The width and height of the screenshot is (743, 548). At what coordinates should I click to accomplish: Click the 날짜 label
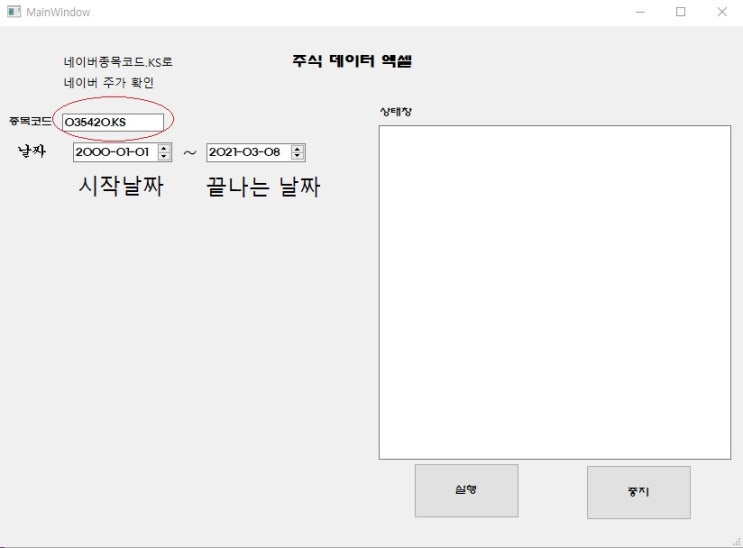click(32, 151)
